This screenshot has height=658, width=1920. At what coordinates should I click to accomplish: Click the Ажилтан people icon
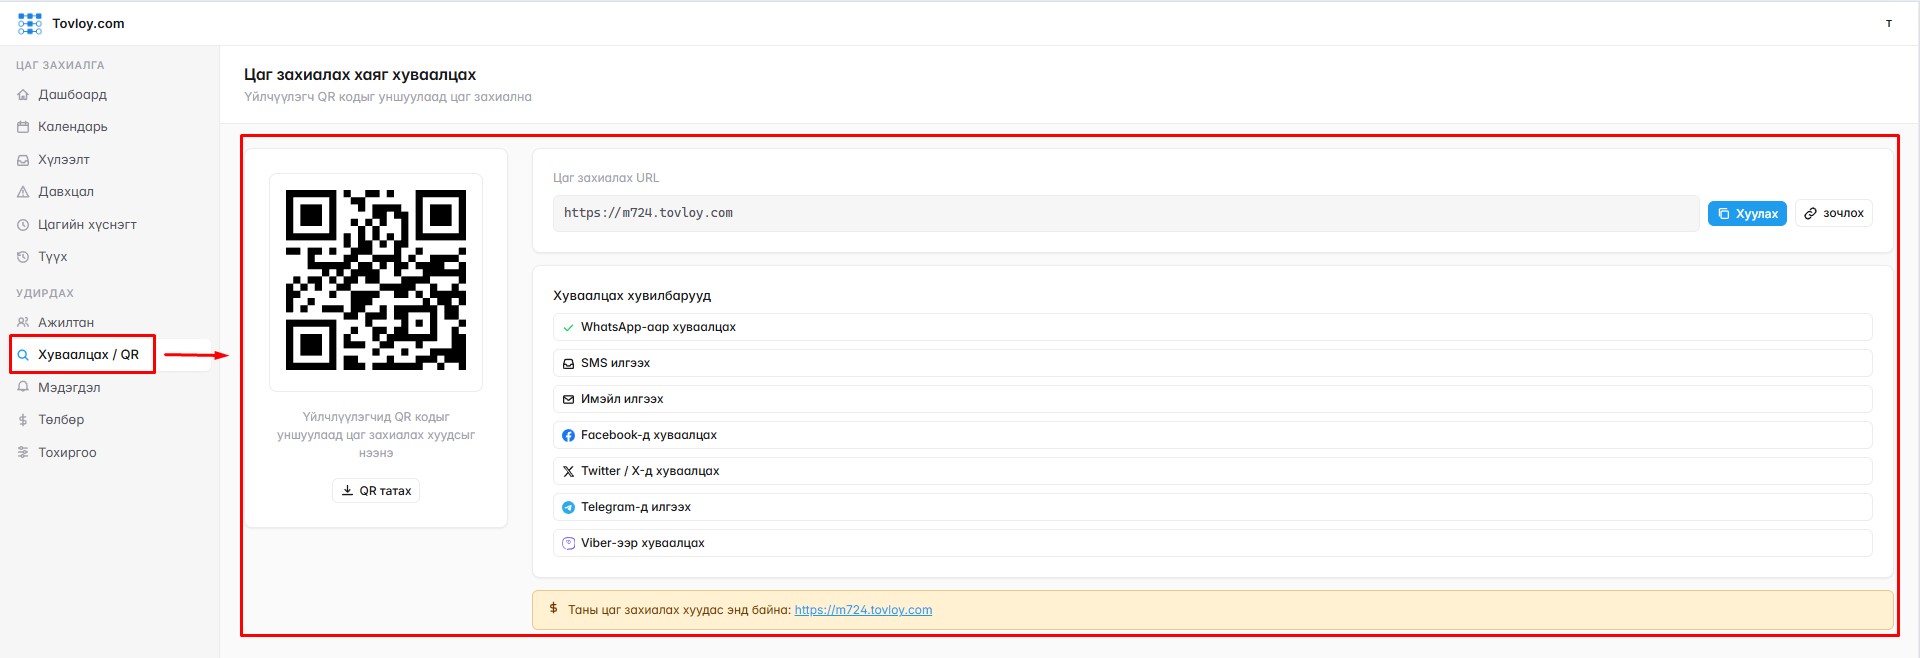click(23, 323)
